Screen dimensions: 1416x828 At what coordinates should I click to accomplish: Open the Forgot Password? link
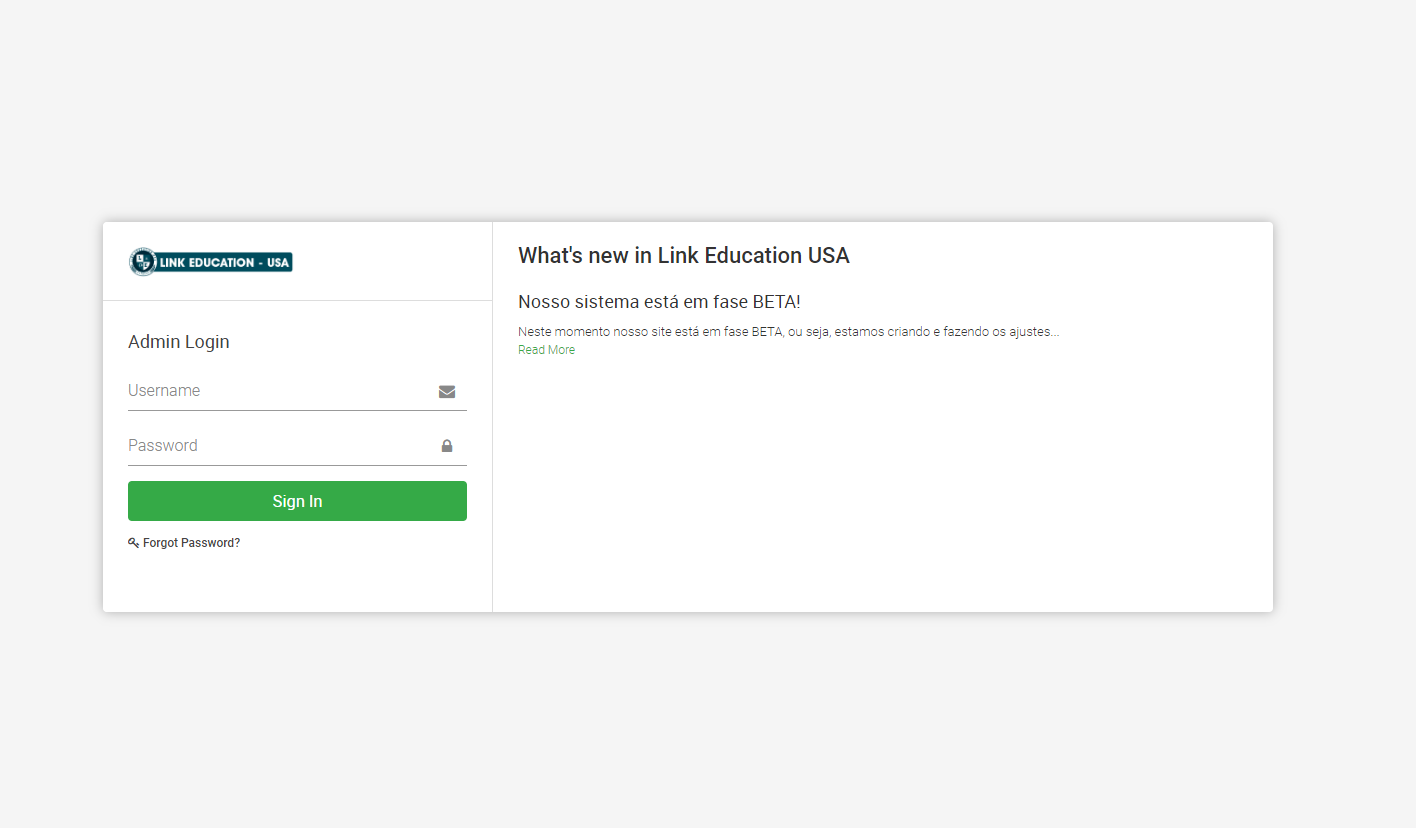[191, 543]
